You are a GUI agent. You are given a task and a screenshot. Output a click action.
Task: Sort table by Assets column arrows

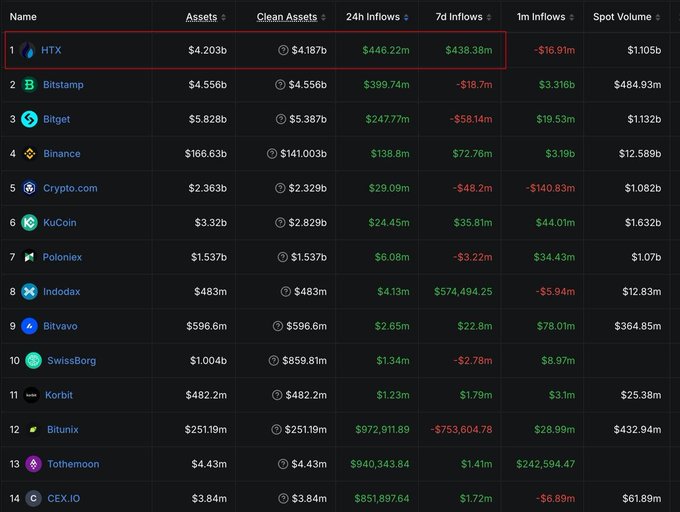tap(223, 17)
